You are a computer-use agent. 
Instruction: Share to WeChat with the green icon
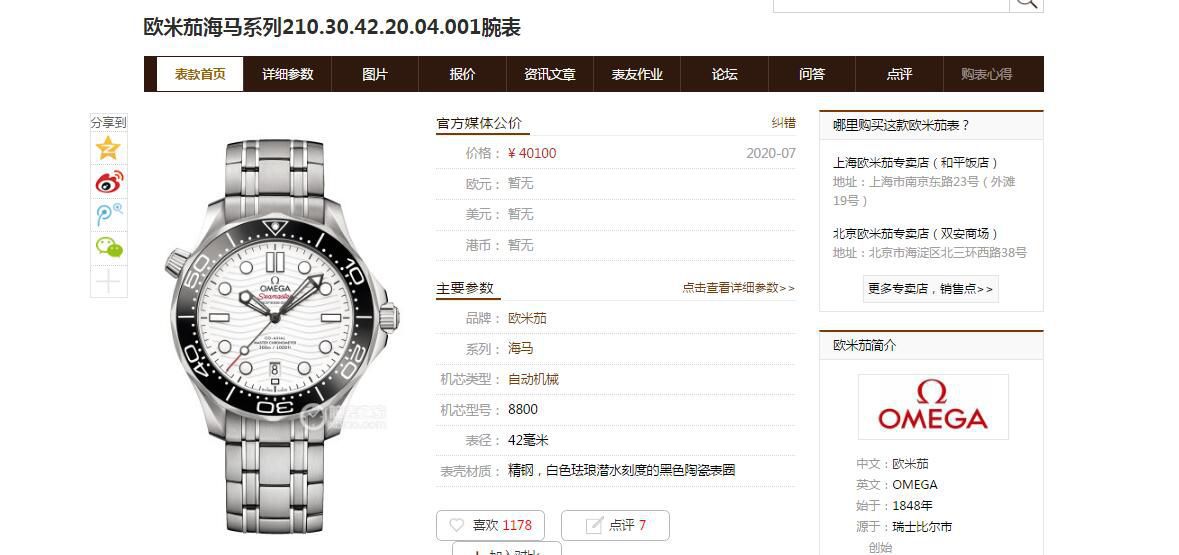(x=108, y=247)
